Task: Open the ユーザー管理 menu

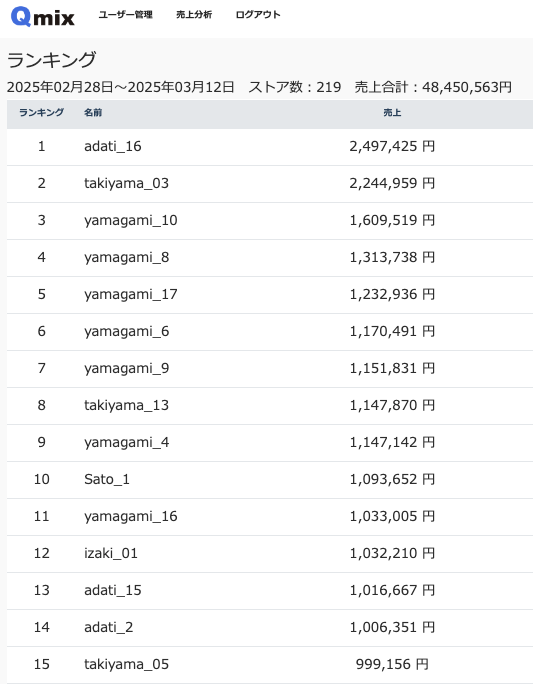Action: 125,15
